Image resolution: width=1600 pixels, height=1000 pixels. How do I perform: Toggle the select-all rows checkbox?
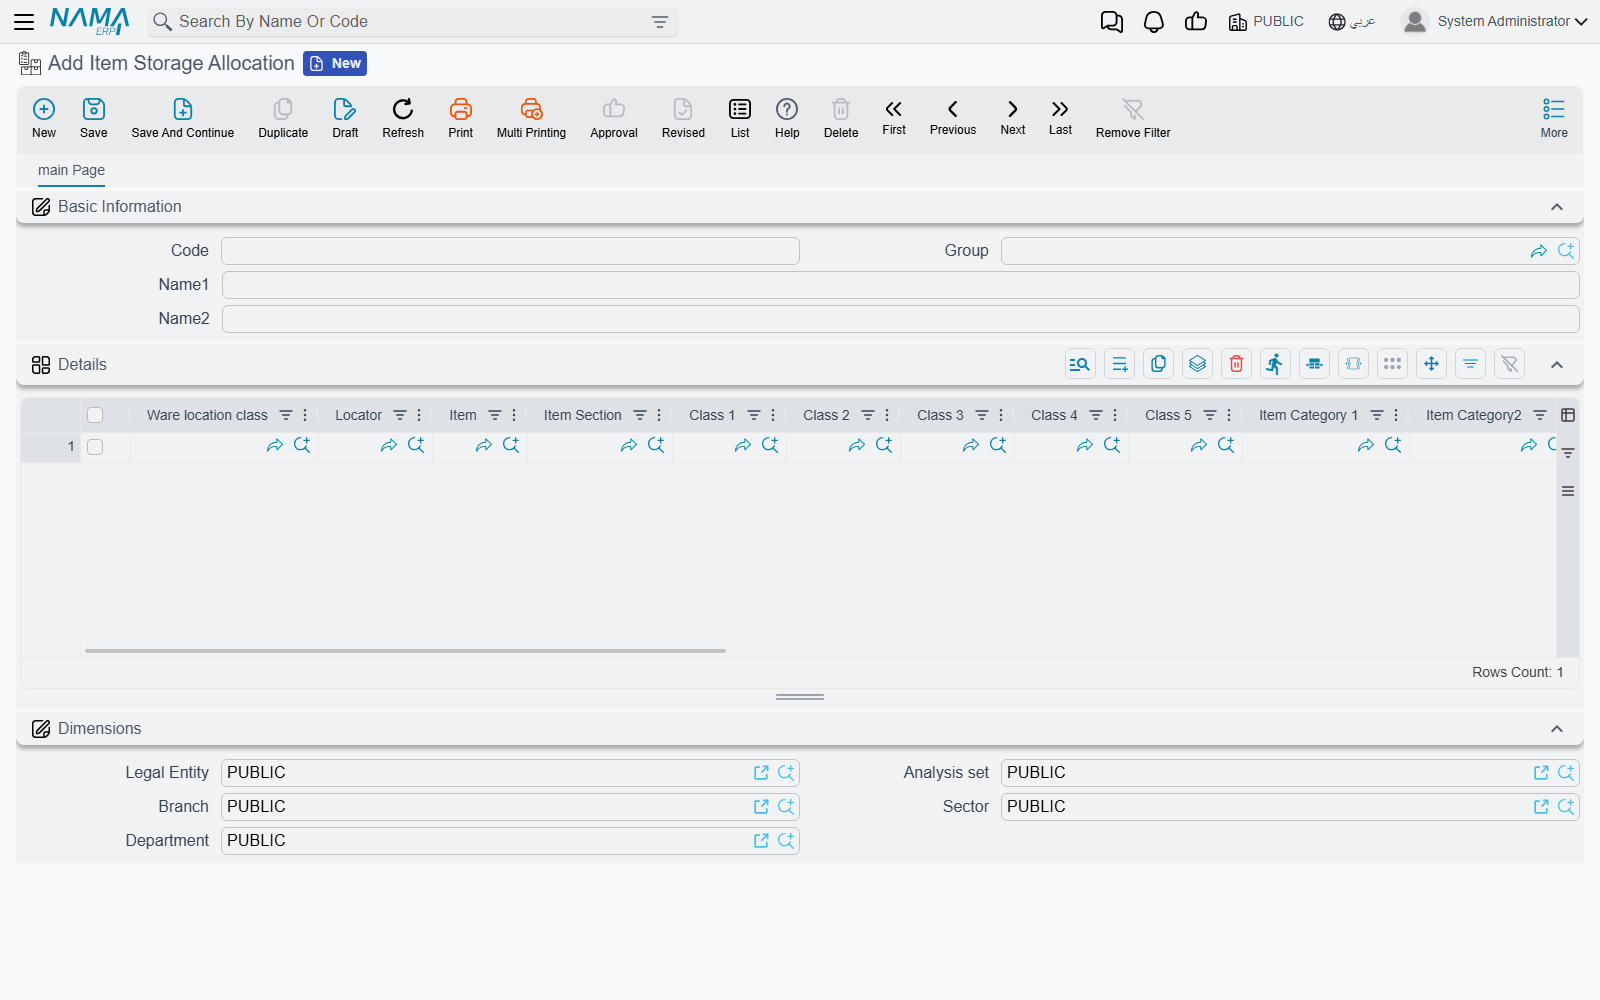pyautogui.click(x=95, y=415)
